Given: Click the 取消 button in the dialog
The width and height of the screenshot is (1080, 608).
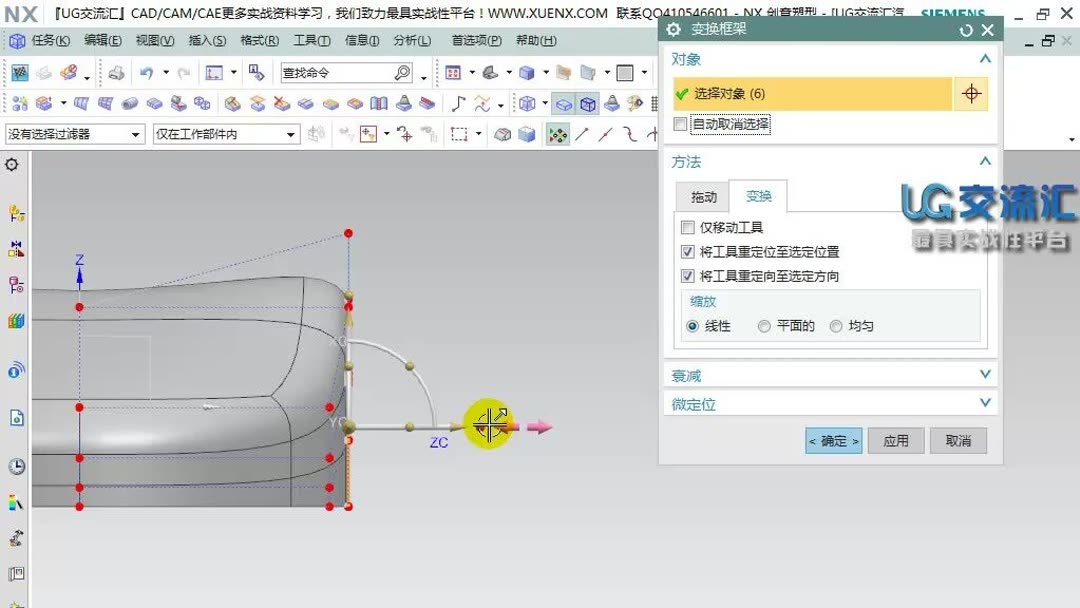Looking at the screenshot, I should [x=958, y=440].
